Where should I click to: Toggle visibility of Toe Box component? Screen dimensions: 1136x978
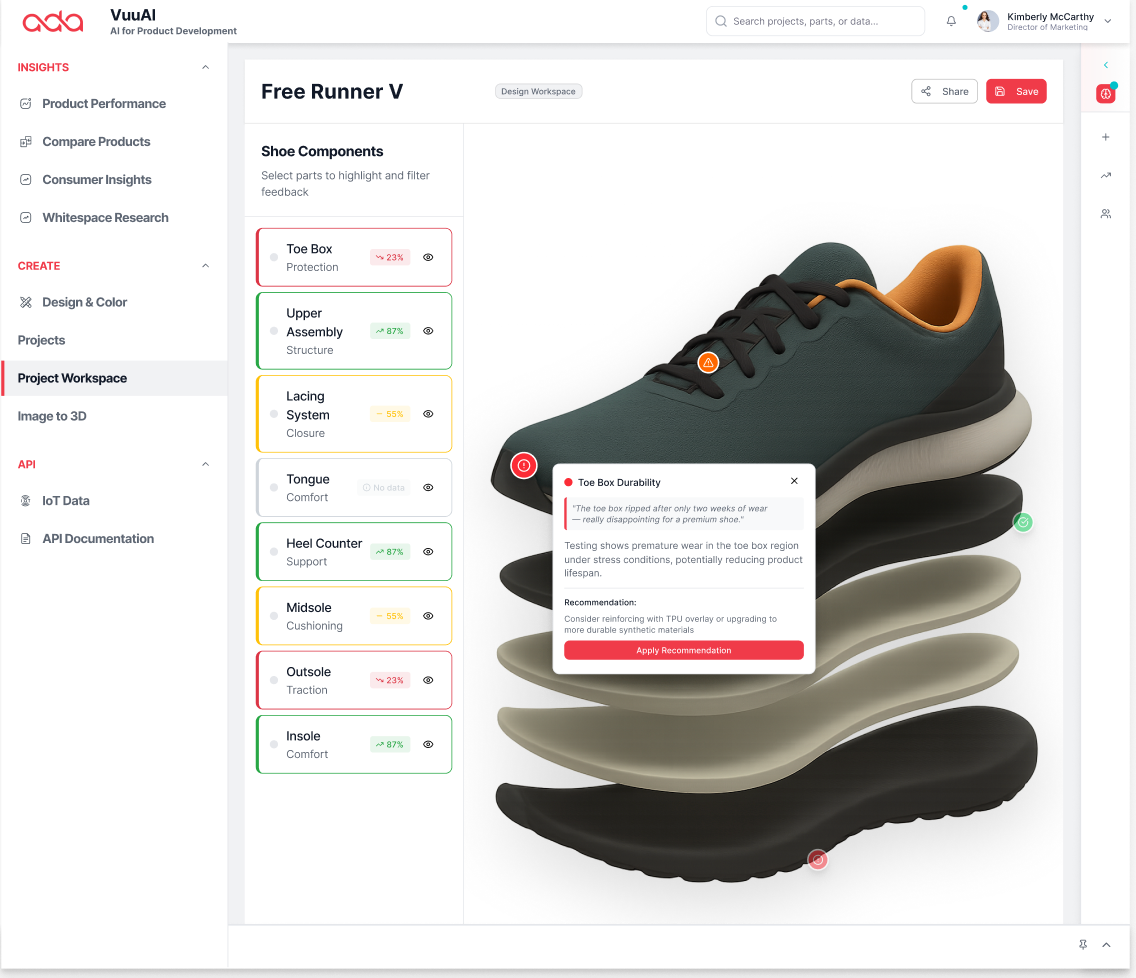pyautogui.click(x=428, y=257)
